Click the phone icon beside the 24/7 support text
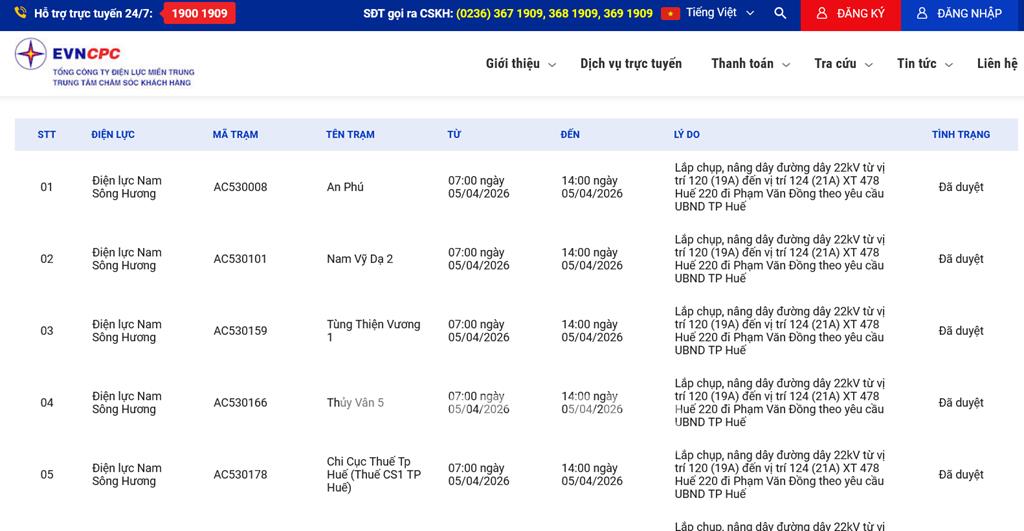 (x=20, y=13)
